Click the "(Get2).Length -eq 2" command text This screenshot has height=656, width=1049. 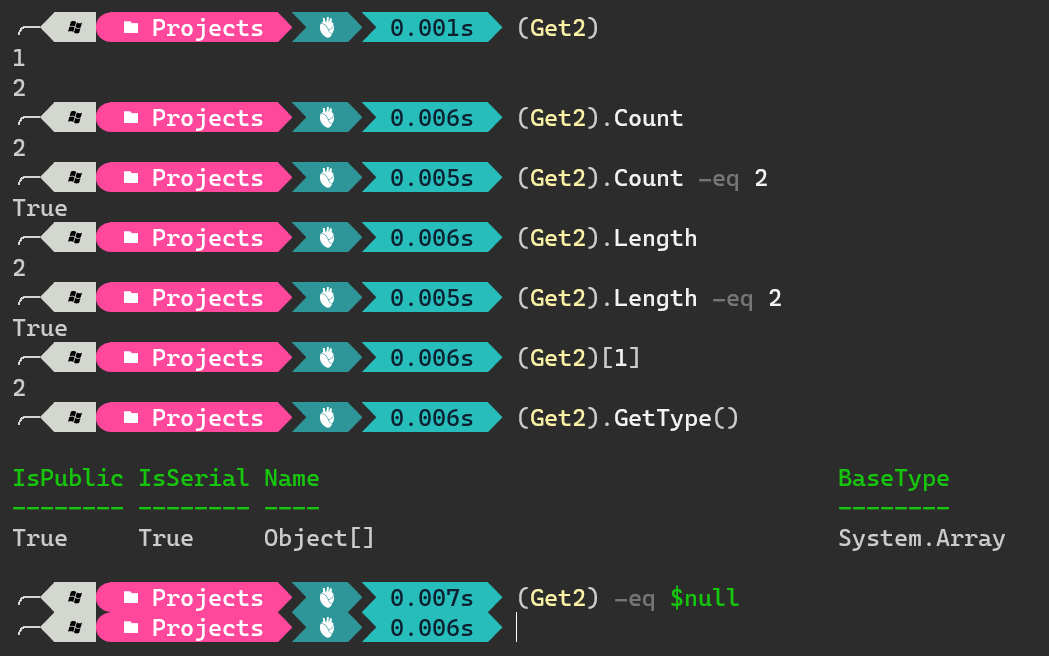(x=649, y=298)
